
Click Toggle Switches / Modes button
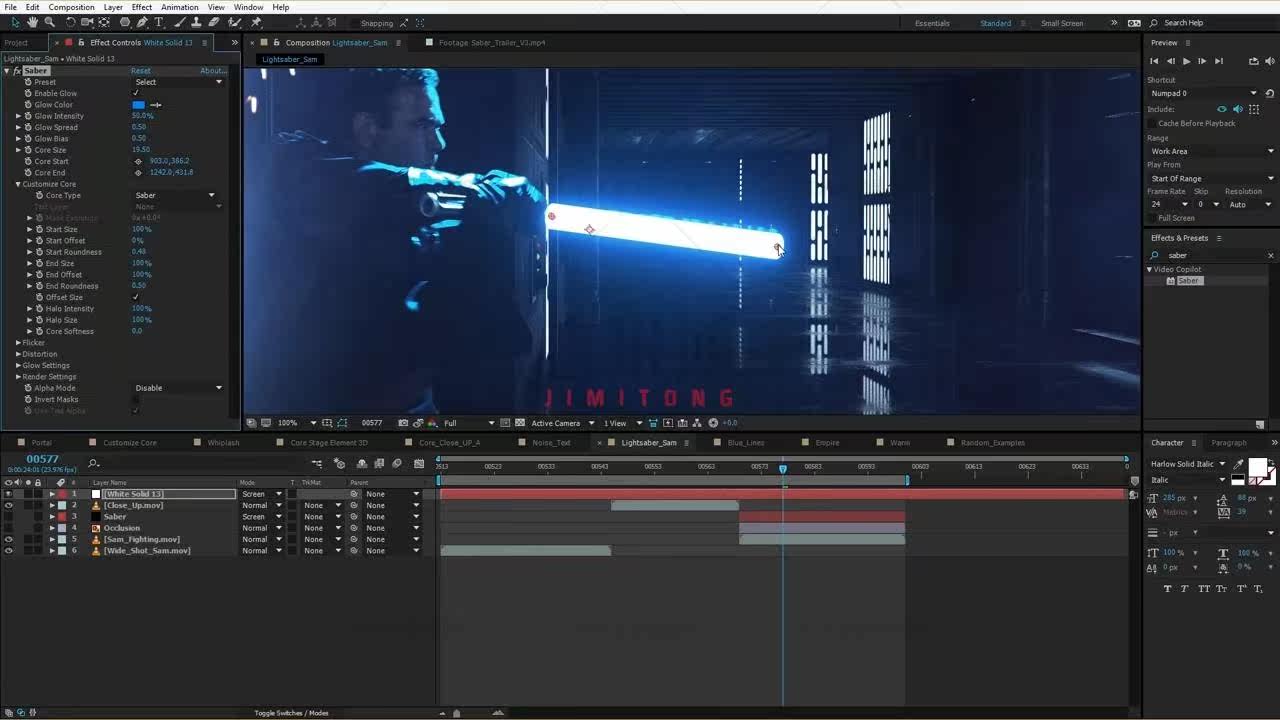(x=291, y=713)
